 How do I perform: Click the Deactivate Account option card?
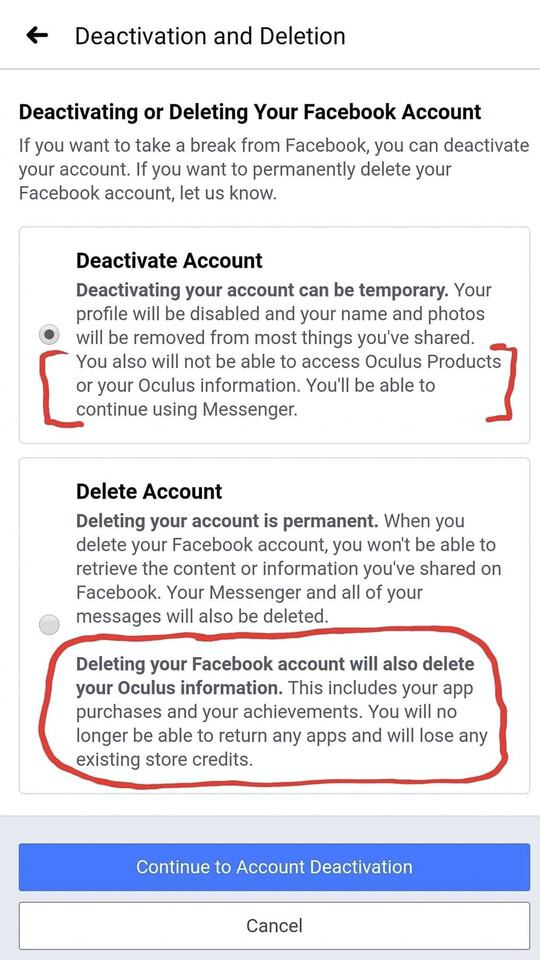coord(274,335)
